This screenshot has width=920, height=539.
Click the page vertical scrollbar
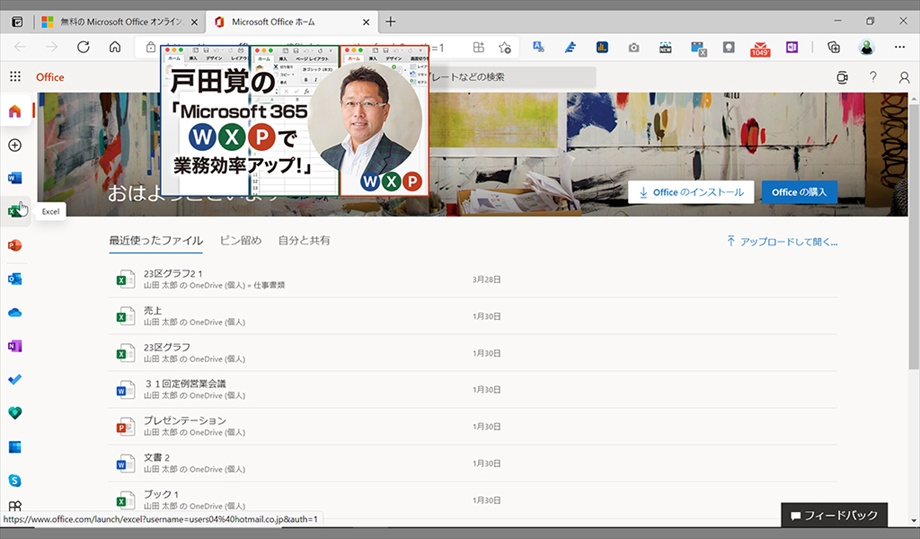[914, 237]
